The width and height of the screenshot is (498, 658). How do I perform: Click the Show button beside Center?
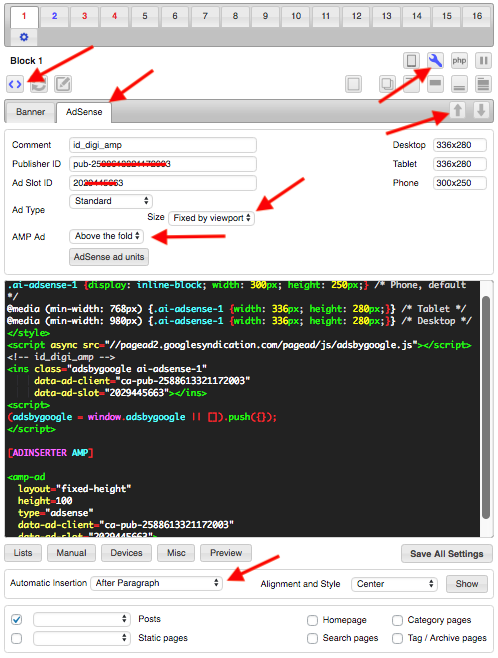[x=467, y=584]
